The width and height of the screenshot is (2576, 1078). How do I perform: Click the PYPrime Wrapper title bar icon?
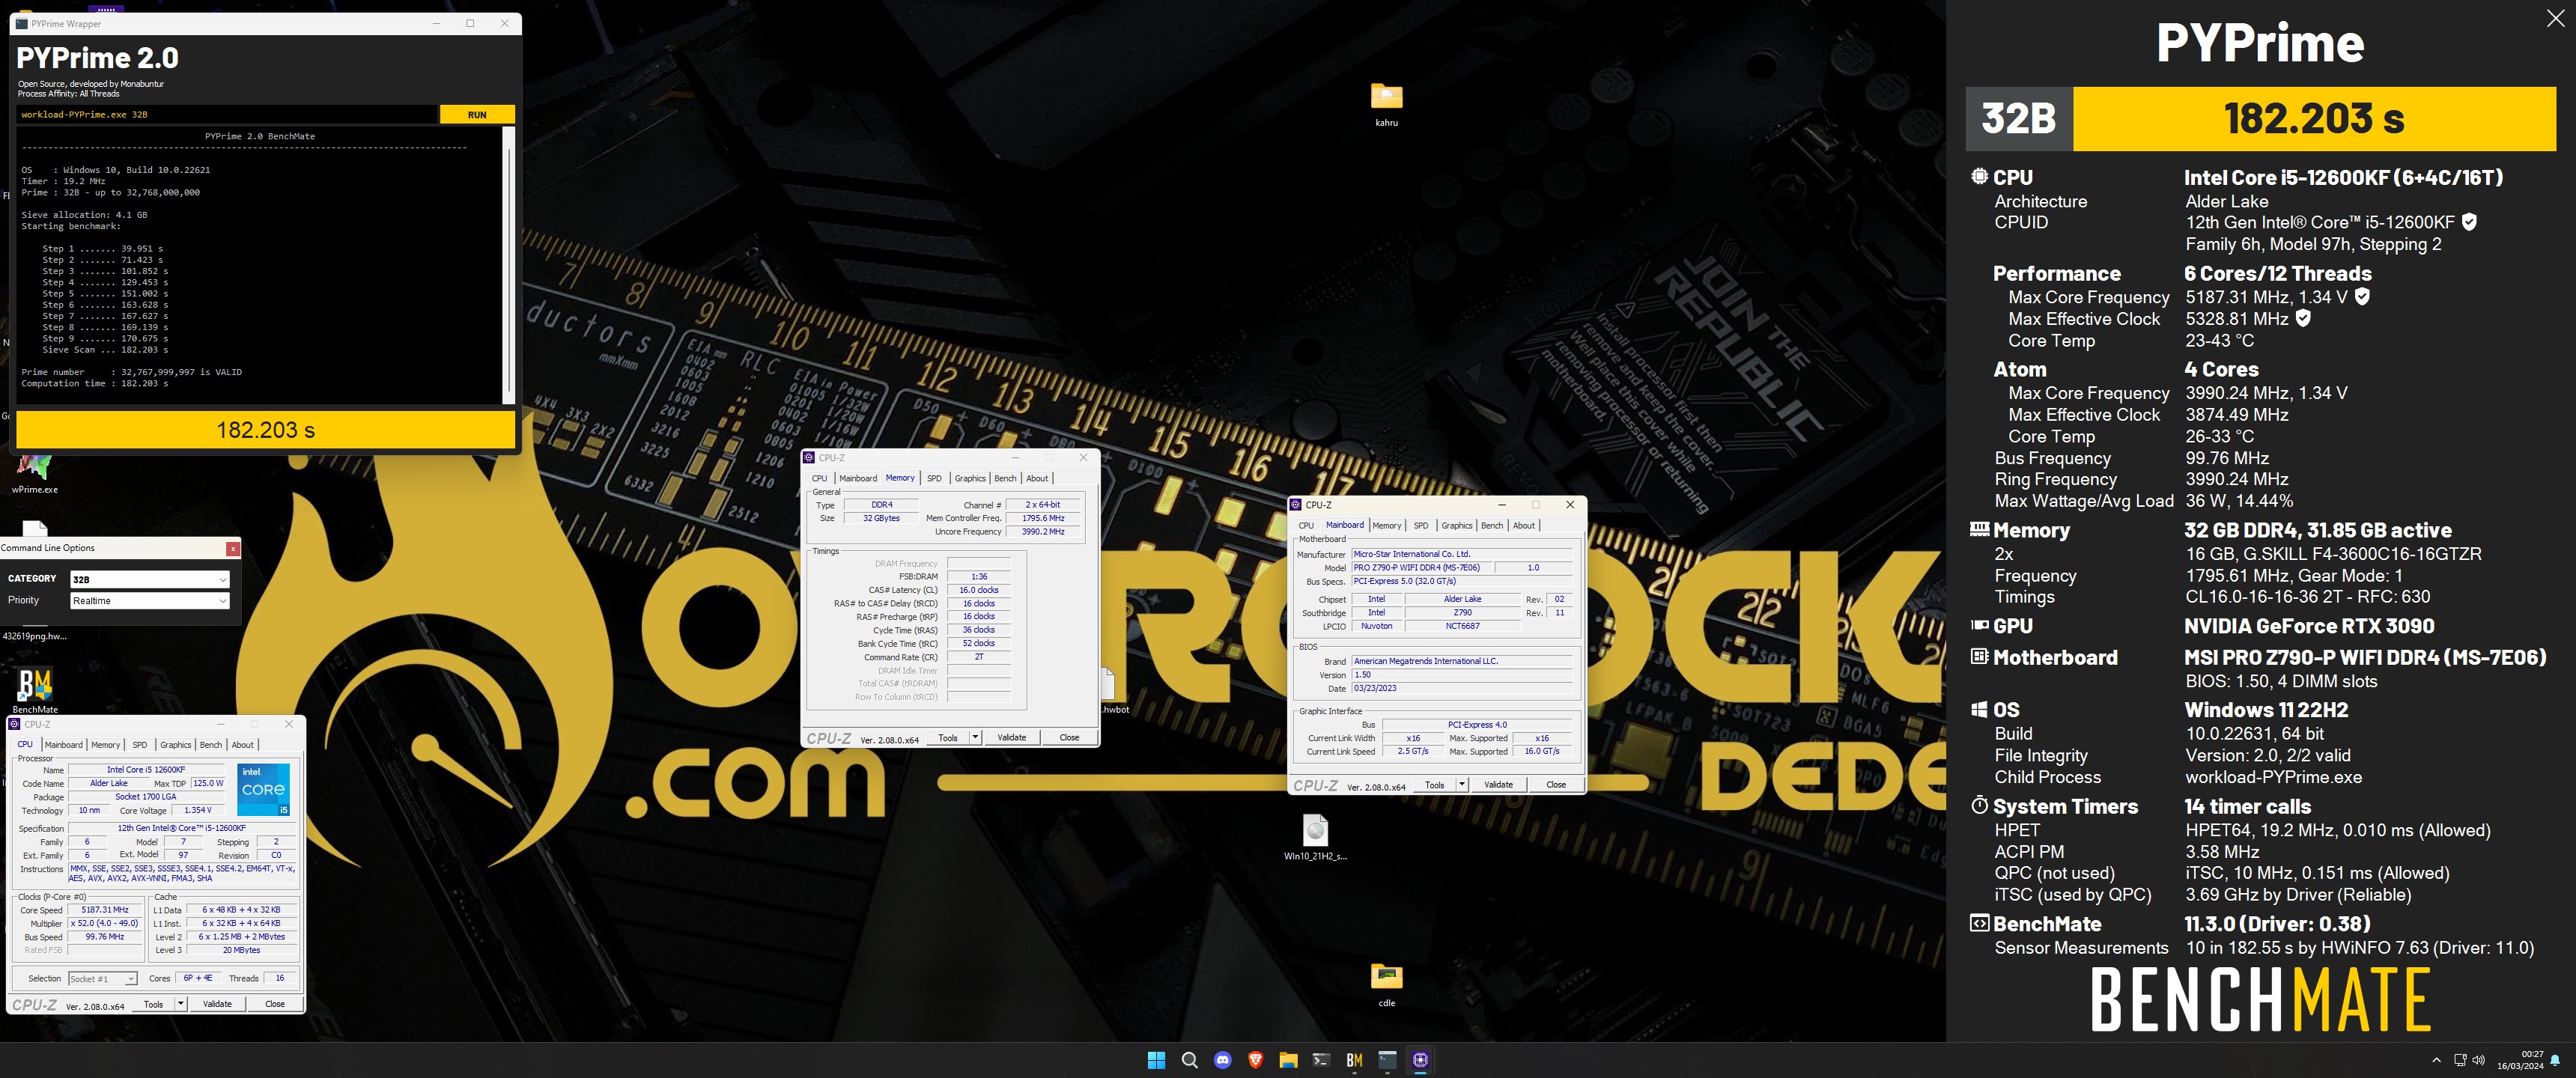[22, 23]
